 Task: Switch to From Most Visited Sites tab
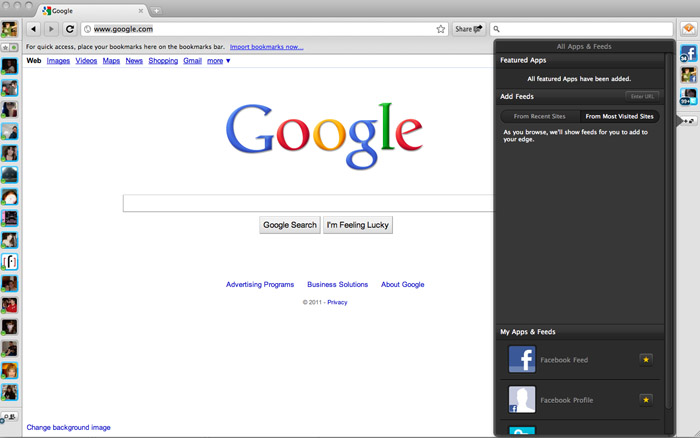(x=620, y=117)
